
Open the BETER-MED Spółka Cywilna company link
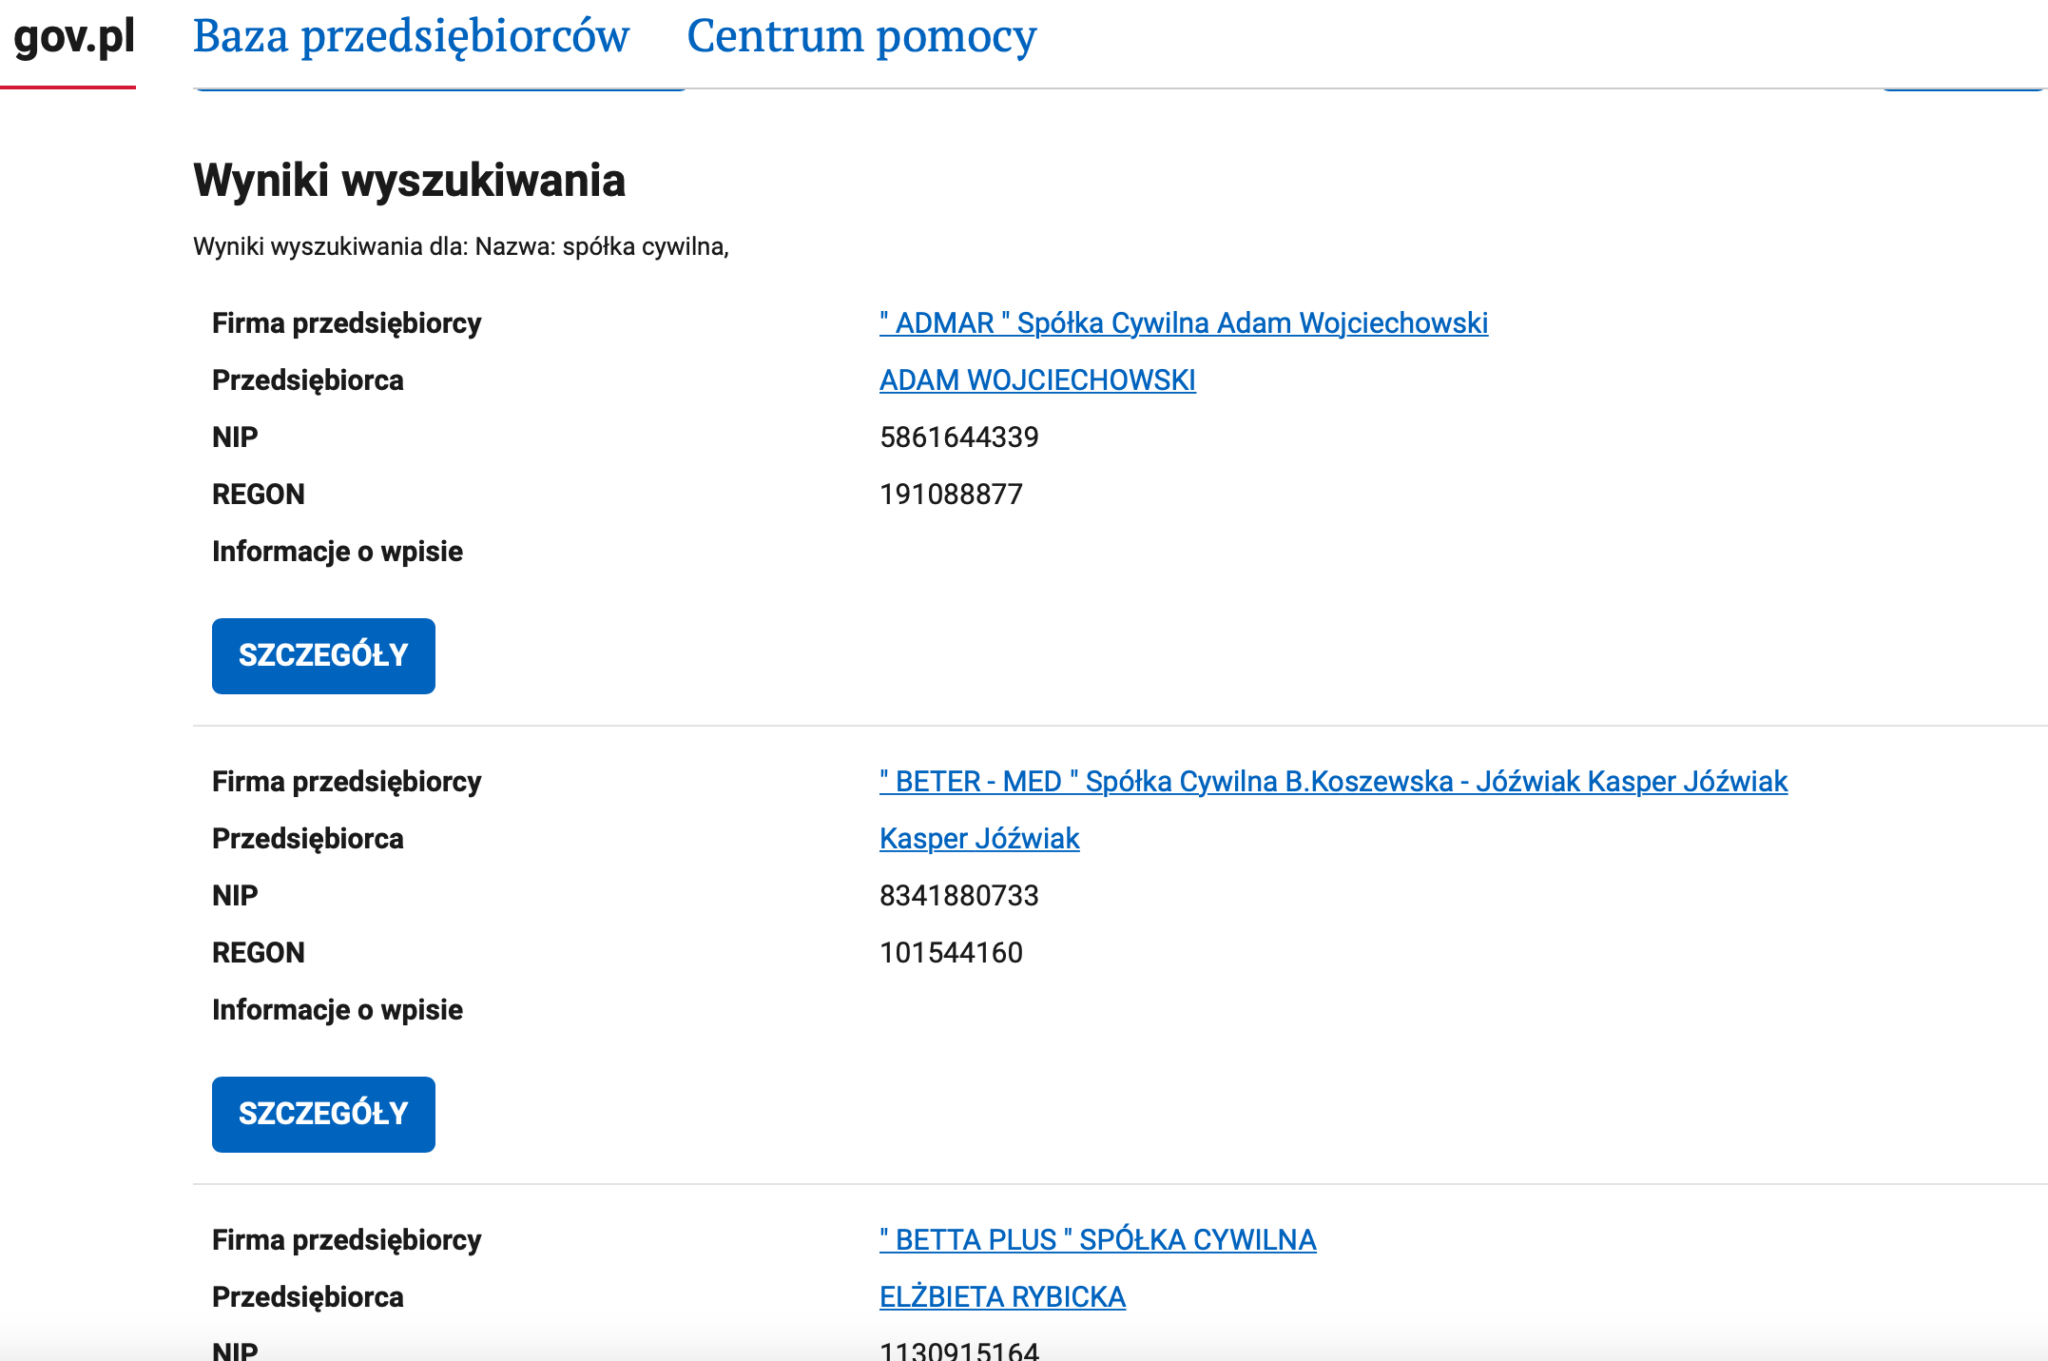(1333, 781)
